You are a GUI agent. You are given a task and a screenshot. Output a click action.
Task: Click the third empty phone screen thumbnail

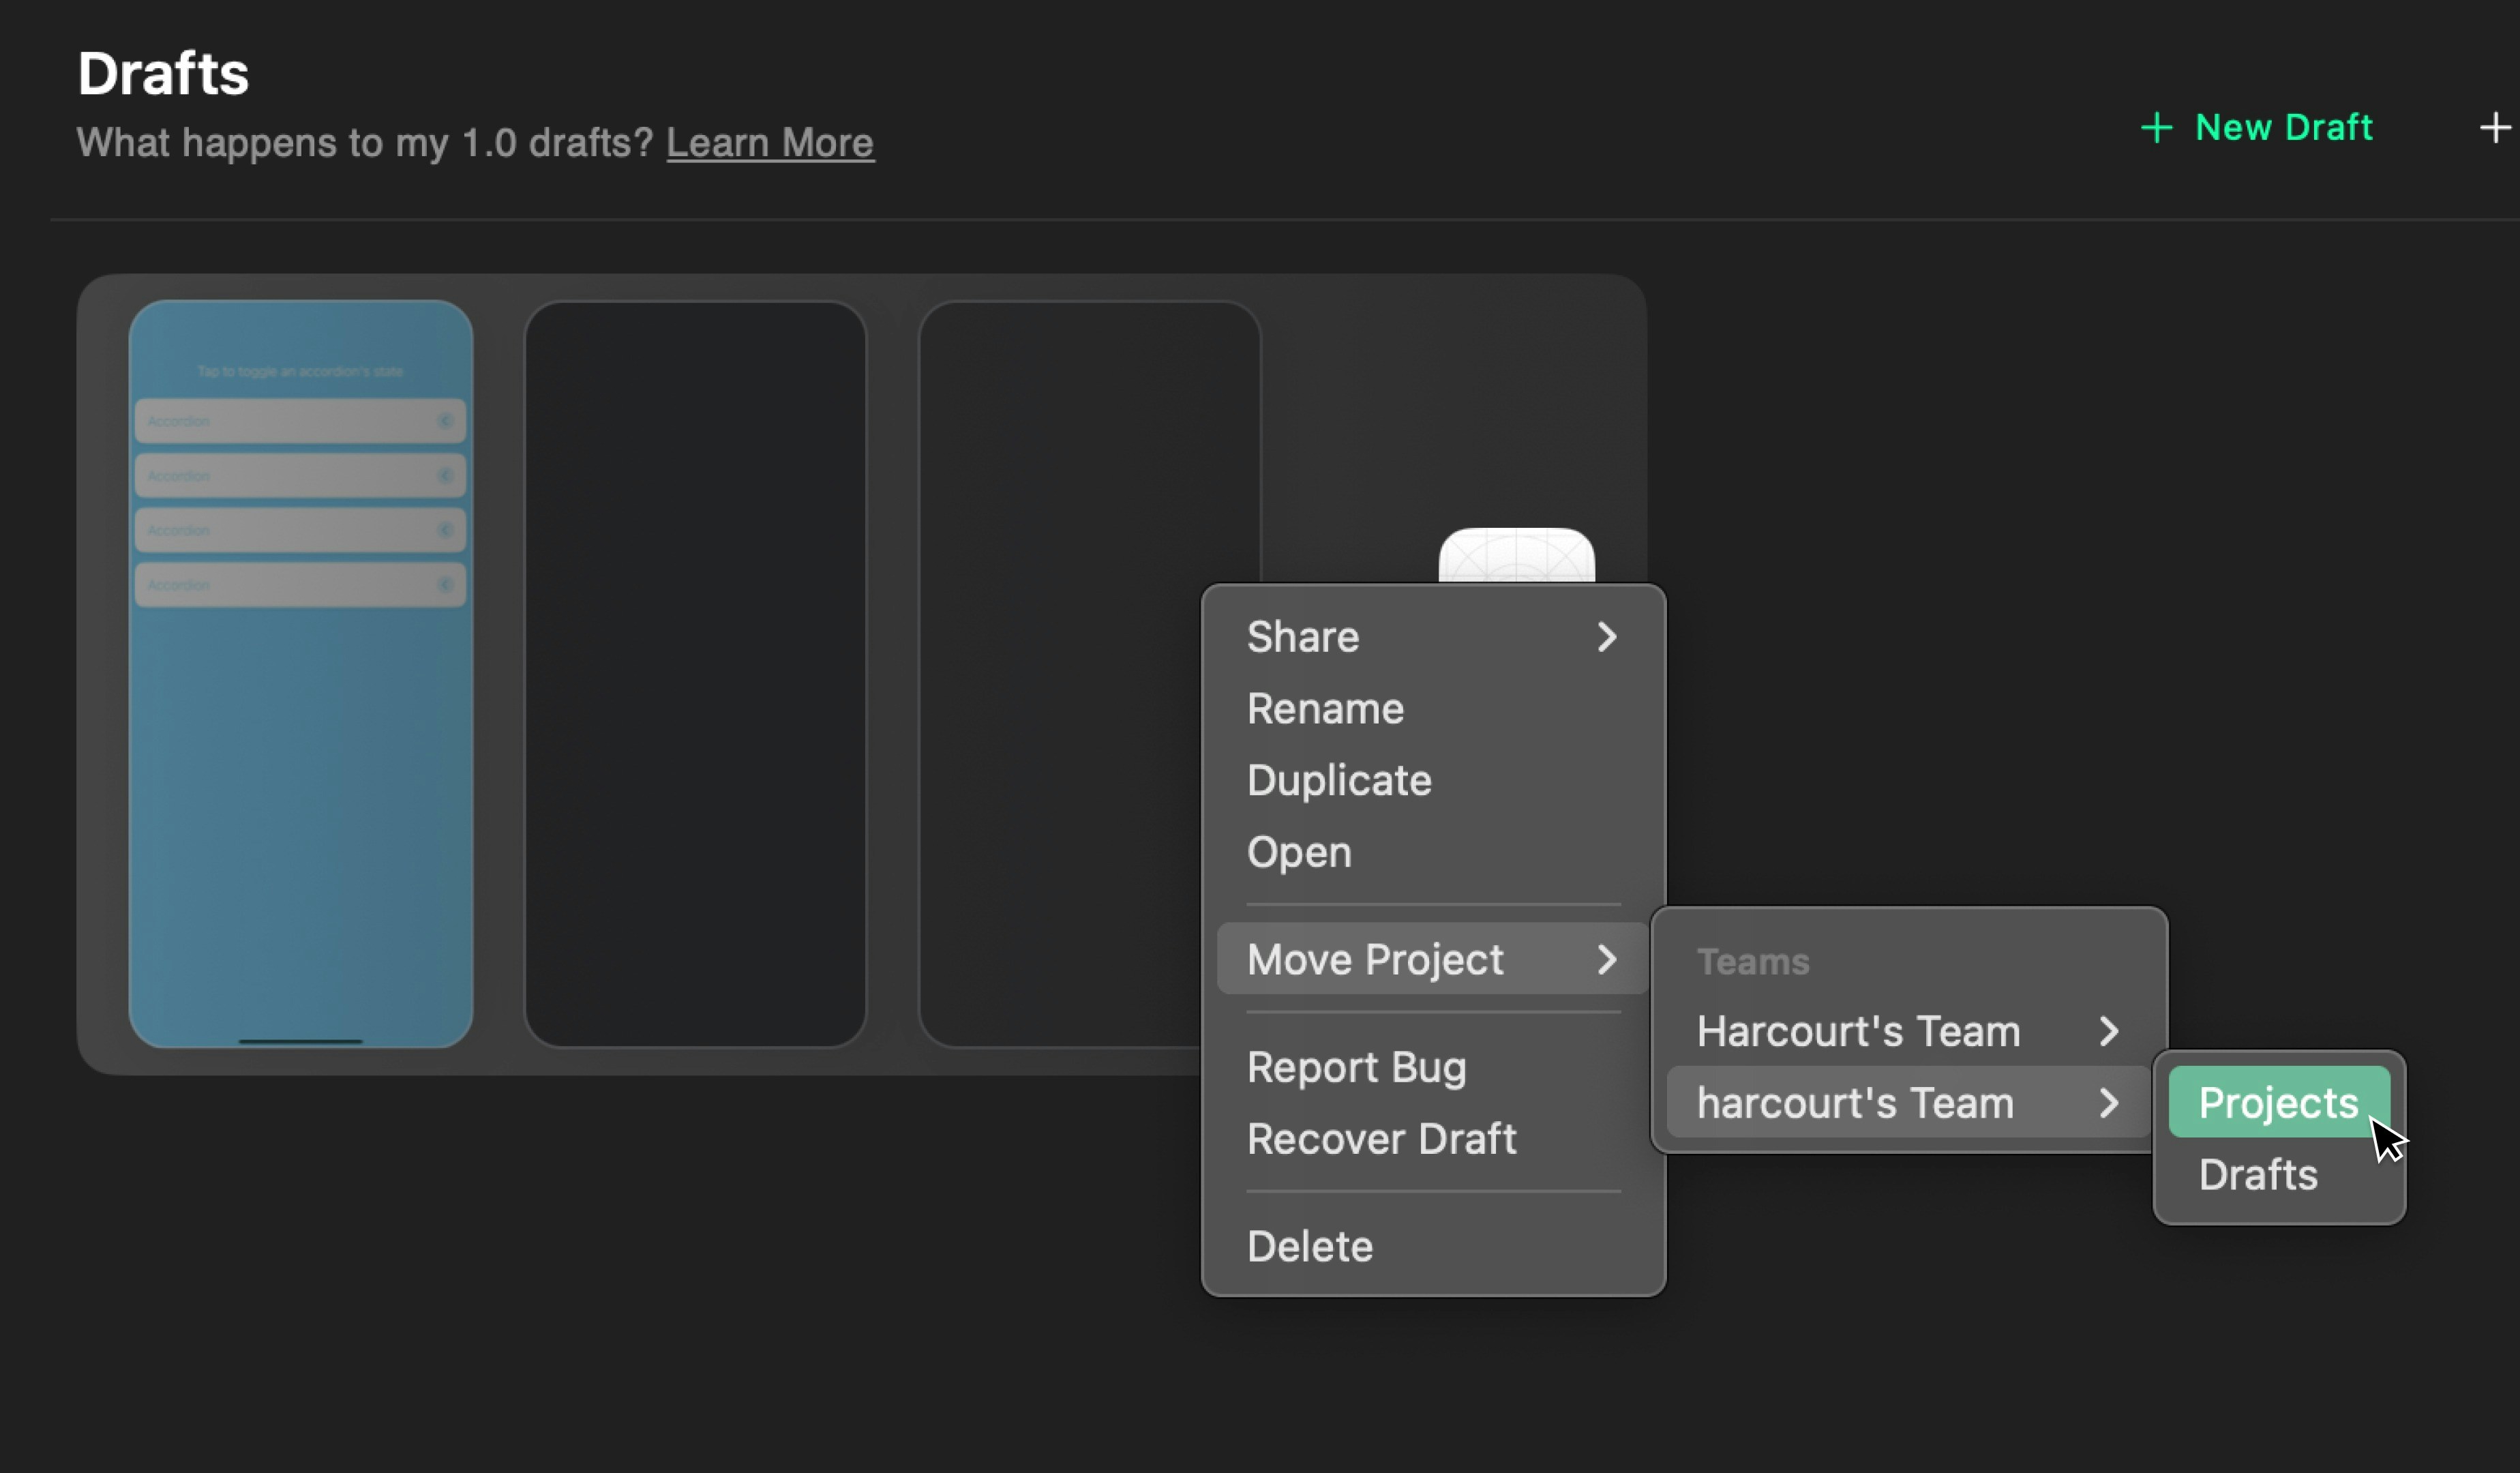[1060, 674]
